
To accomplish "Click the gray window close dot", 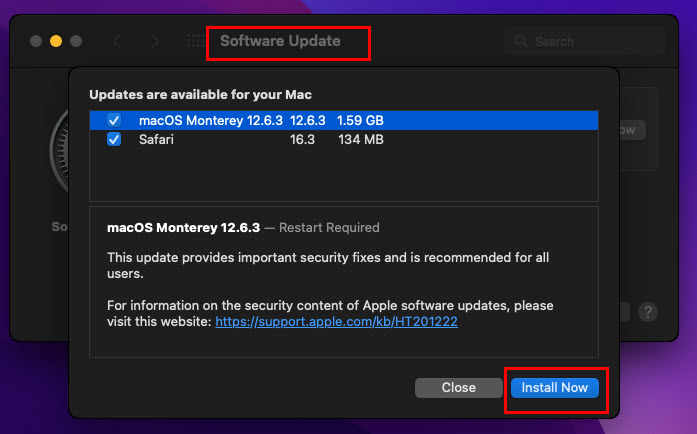I will coord(36,41).
